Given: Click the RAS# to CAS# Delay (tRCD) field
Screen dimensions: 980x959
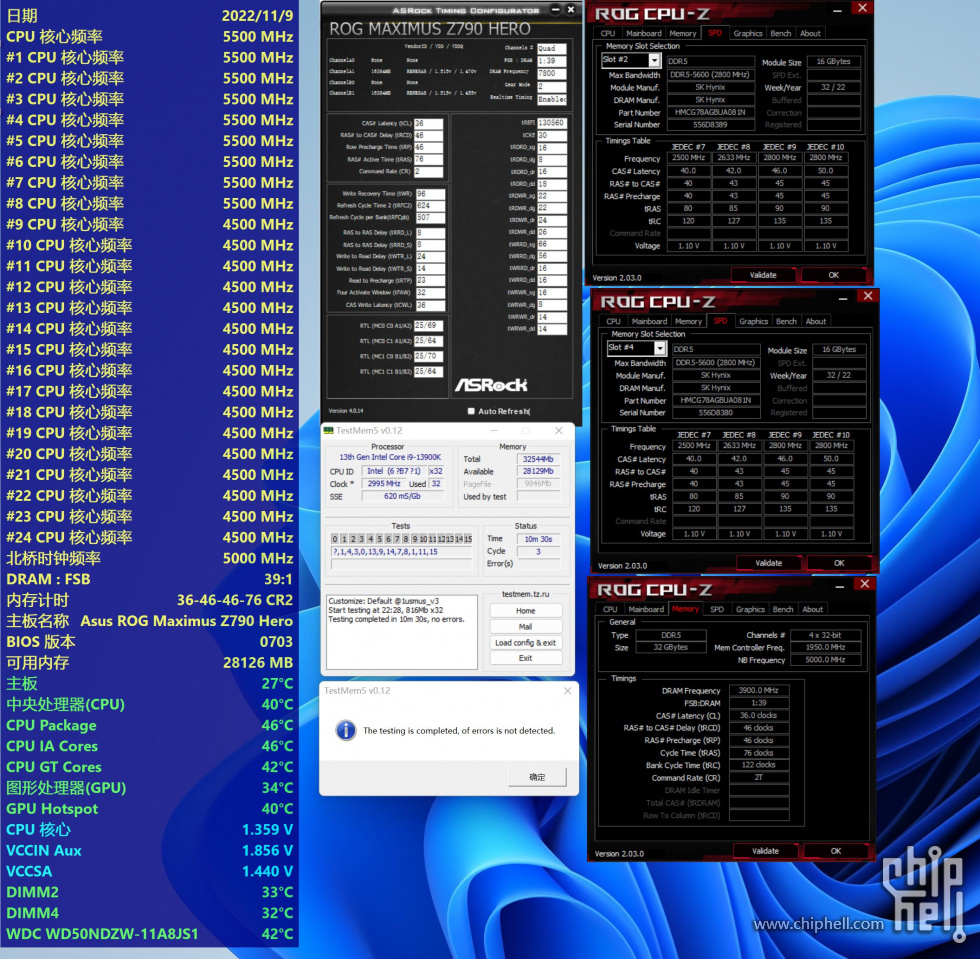Looking at the screenshot, I should coord(429,135).
